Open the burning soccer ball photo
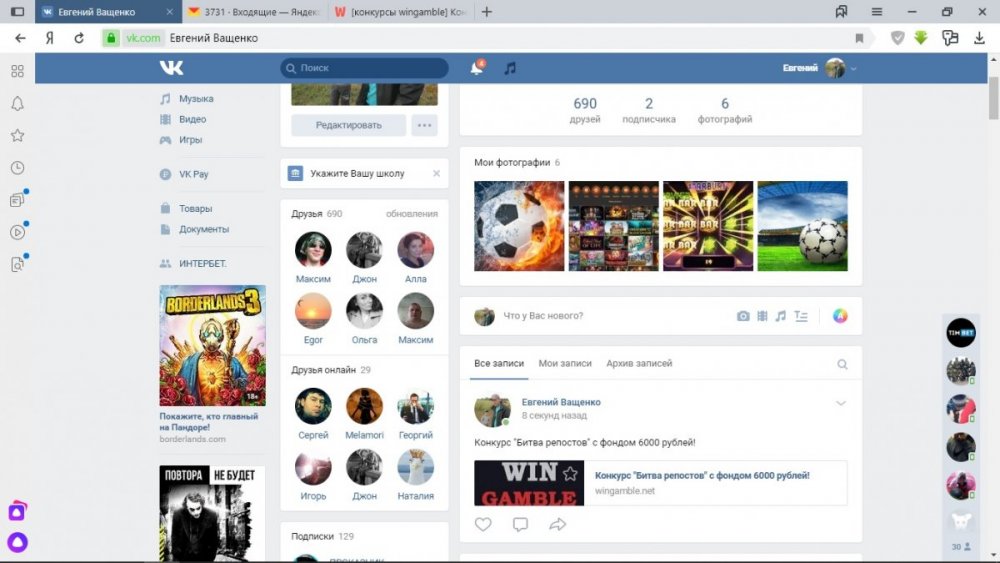The height and width of the screenshot is (563, 1000). click(519, 226)
